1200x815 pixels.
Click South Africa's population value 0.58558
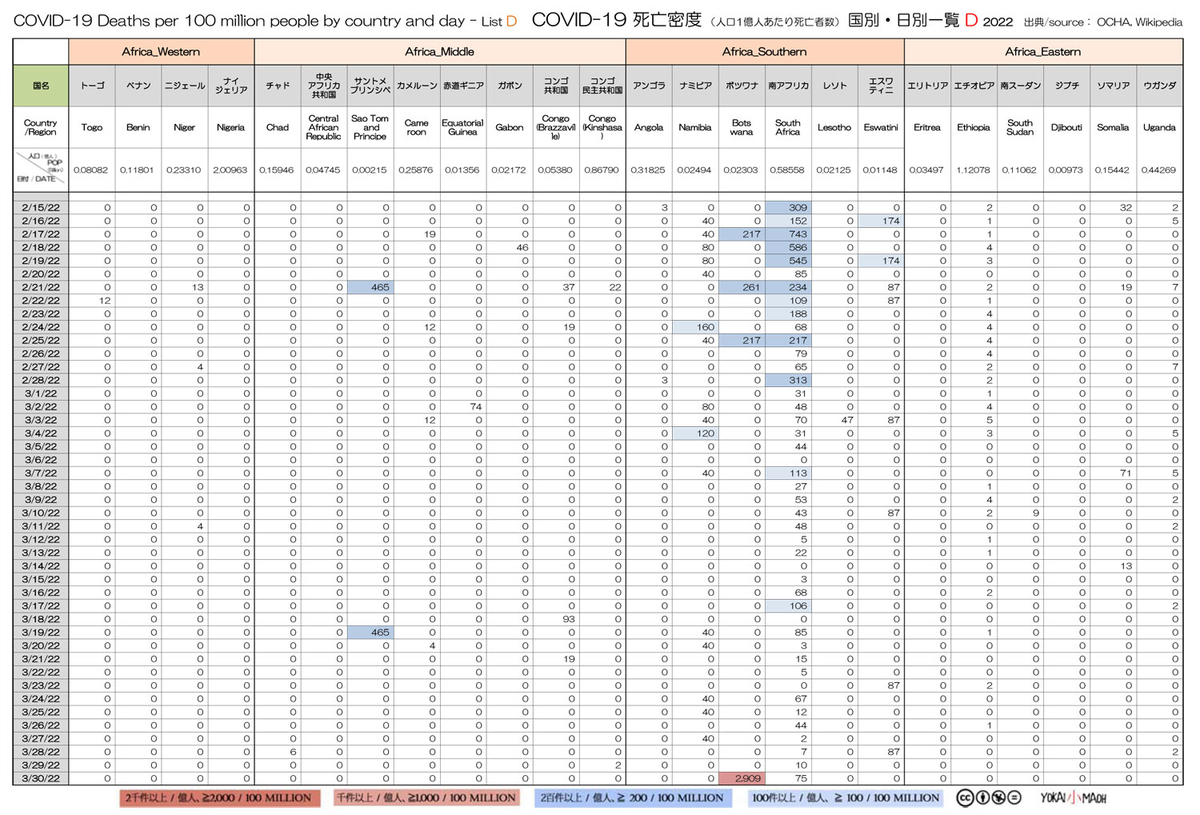[787, 172]
